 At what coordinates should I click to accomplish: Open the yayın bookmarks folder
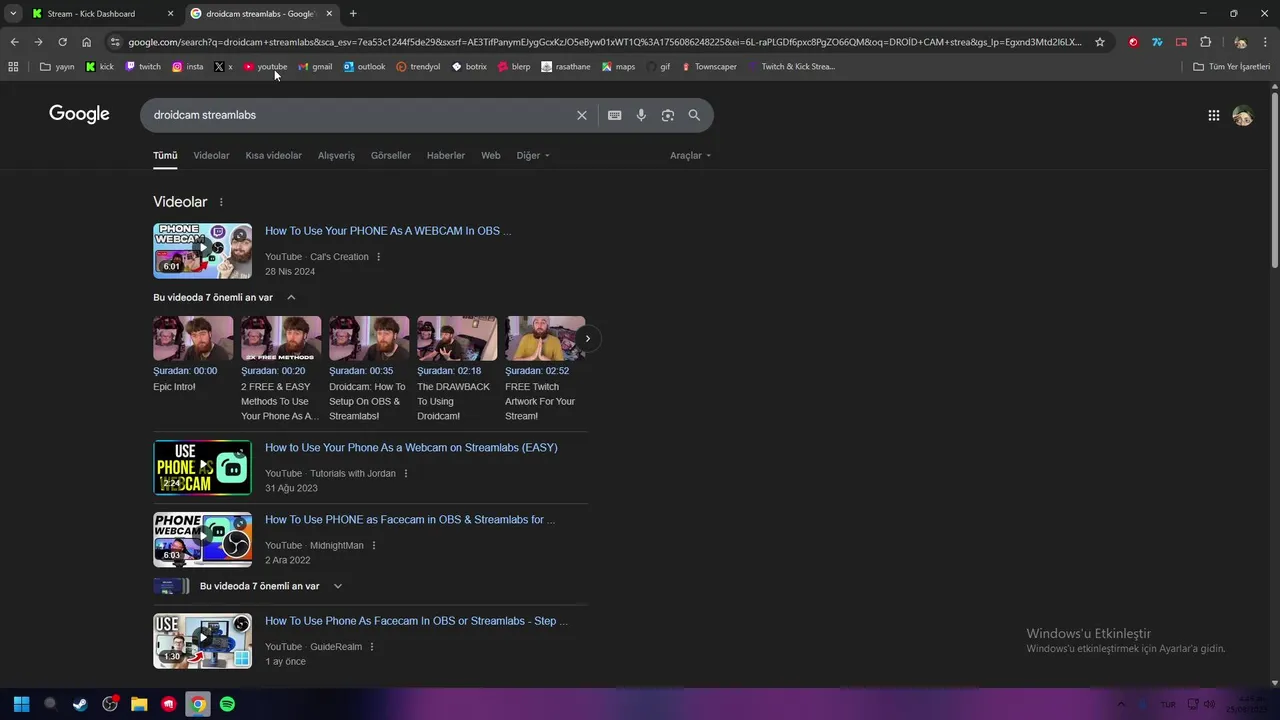[58, 67]
